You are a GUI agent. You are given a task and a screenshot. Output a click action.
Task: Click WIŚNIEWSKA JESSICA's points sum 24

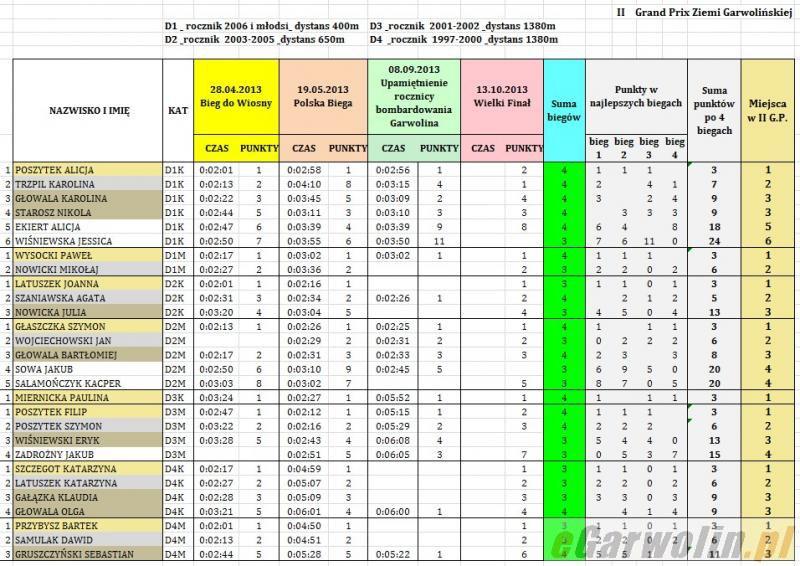714,241
